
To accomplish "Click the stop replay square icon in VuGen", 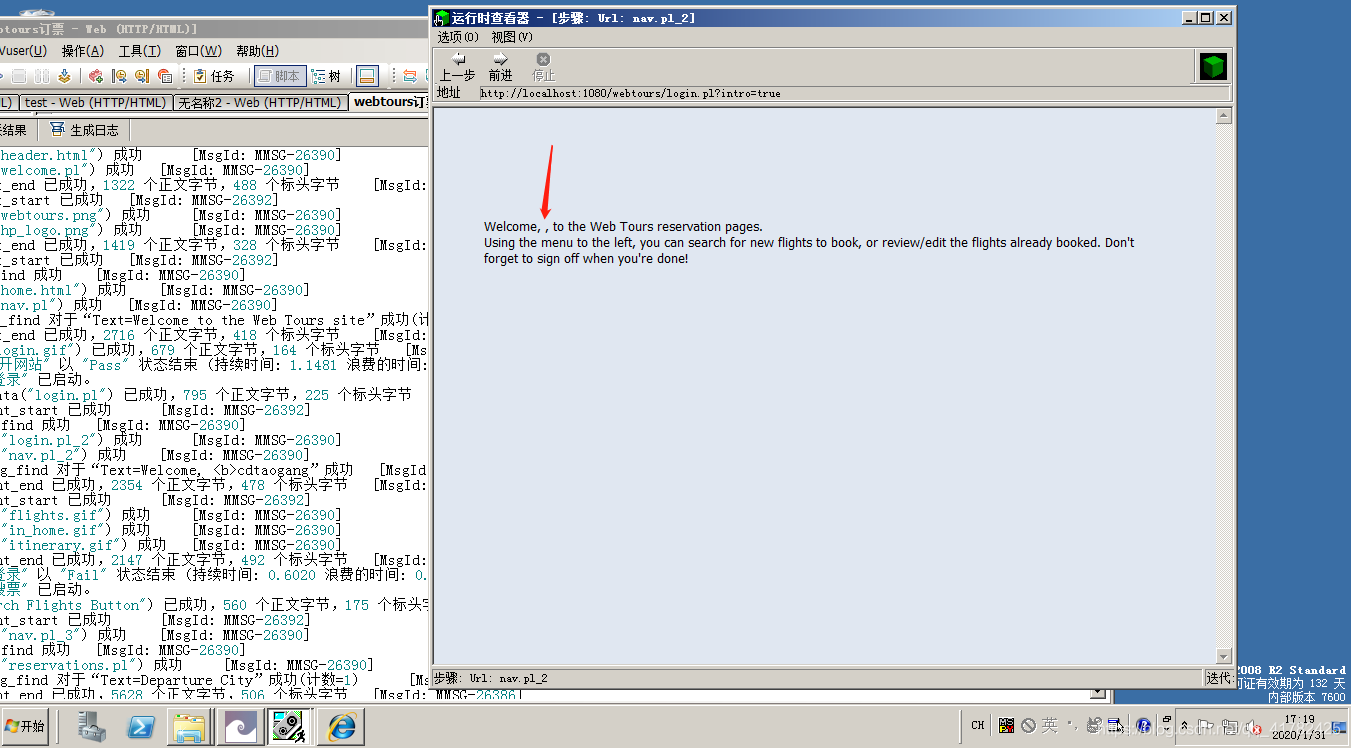I will point(19,76).
